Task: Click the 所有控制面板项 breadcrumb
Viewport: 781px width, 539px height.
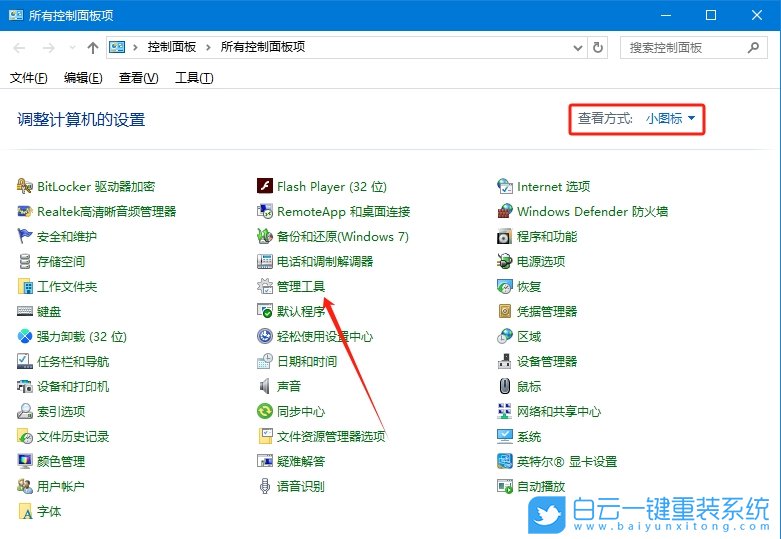Action: click(x=263, y=47)
